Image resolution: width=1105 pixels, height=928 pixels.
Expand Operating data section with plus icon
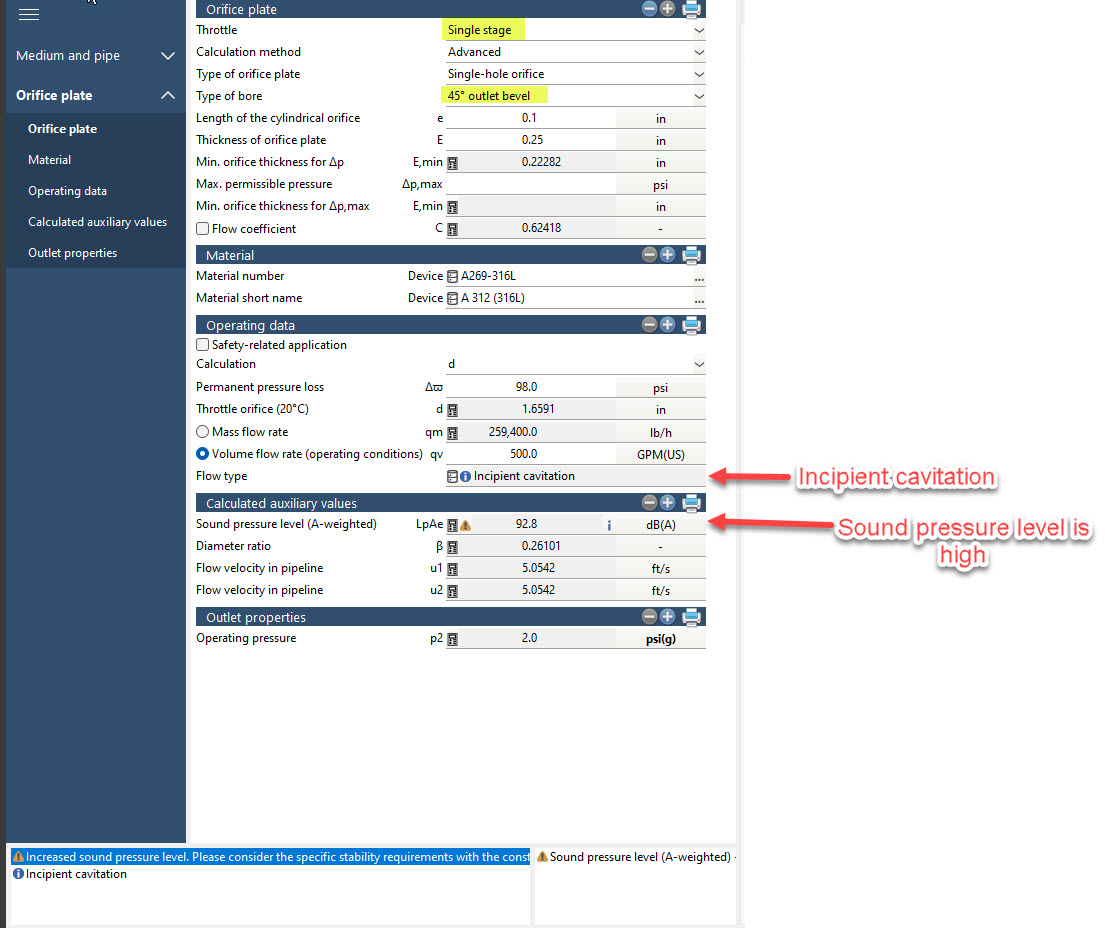coord(668,325)
